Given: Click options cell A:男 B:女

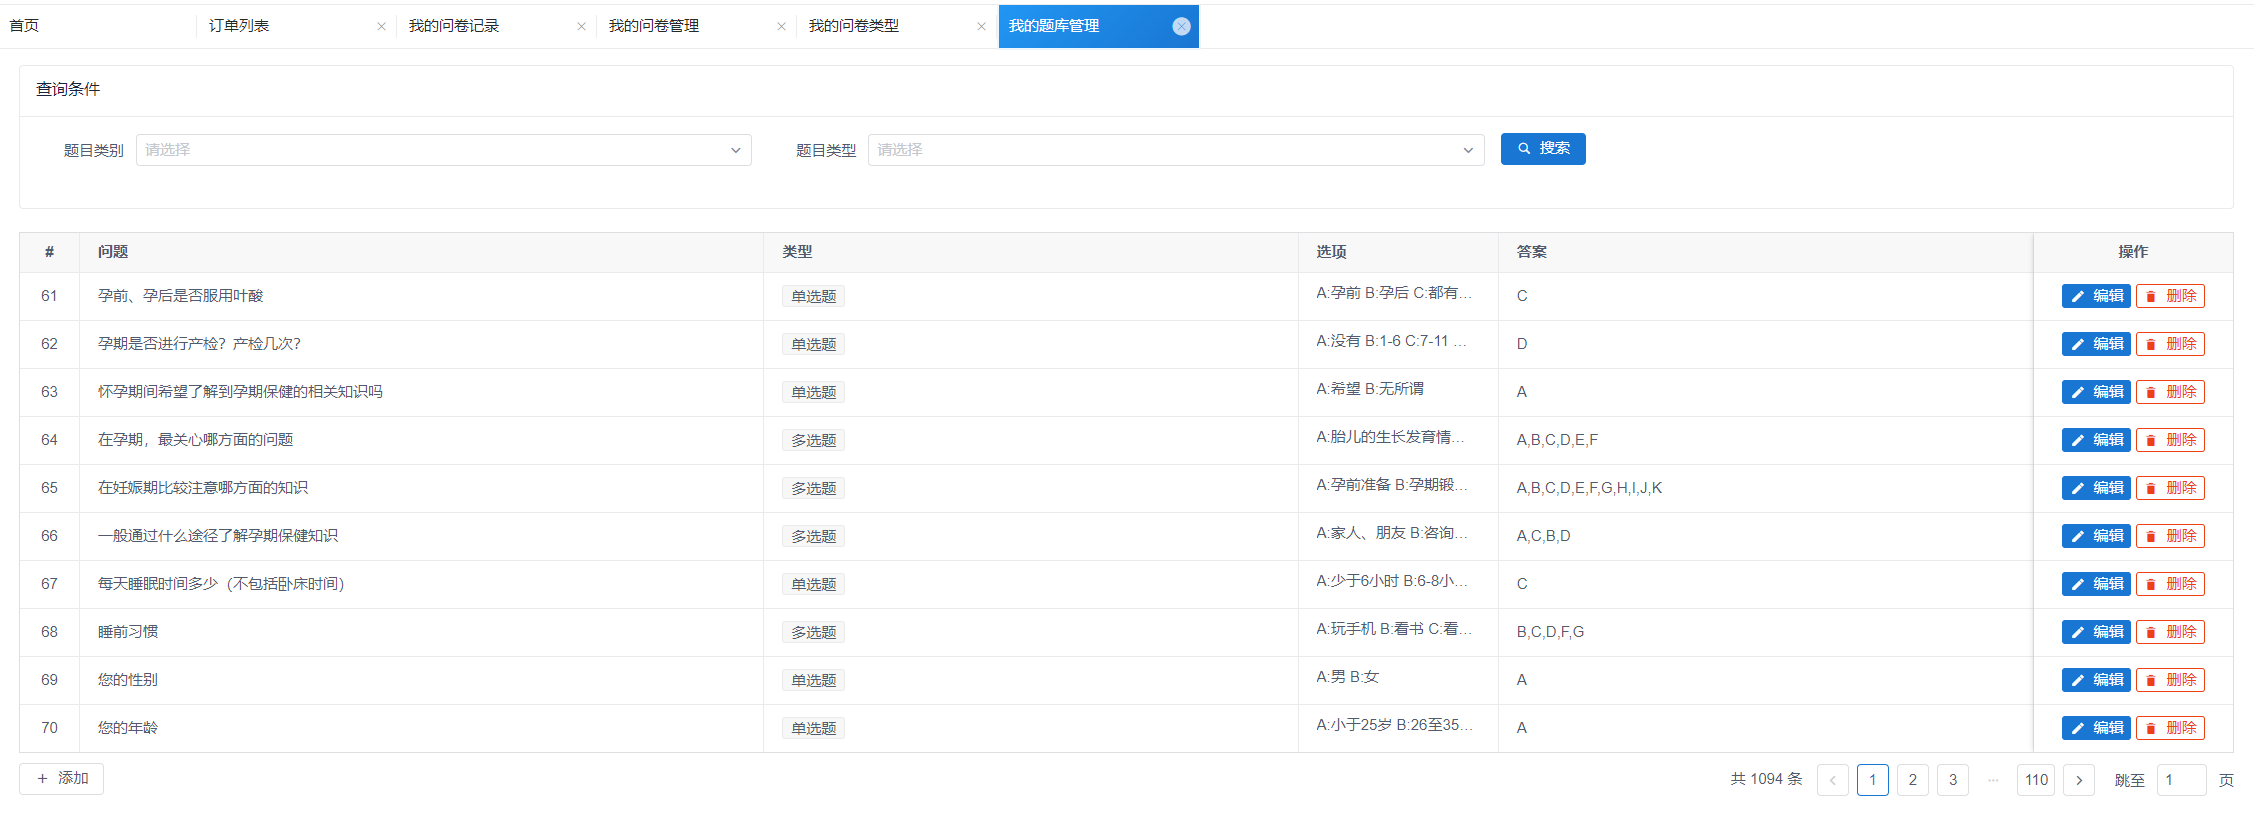Looking at the screenshot, I should (x=1347, y=677).
